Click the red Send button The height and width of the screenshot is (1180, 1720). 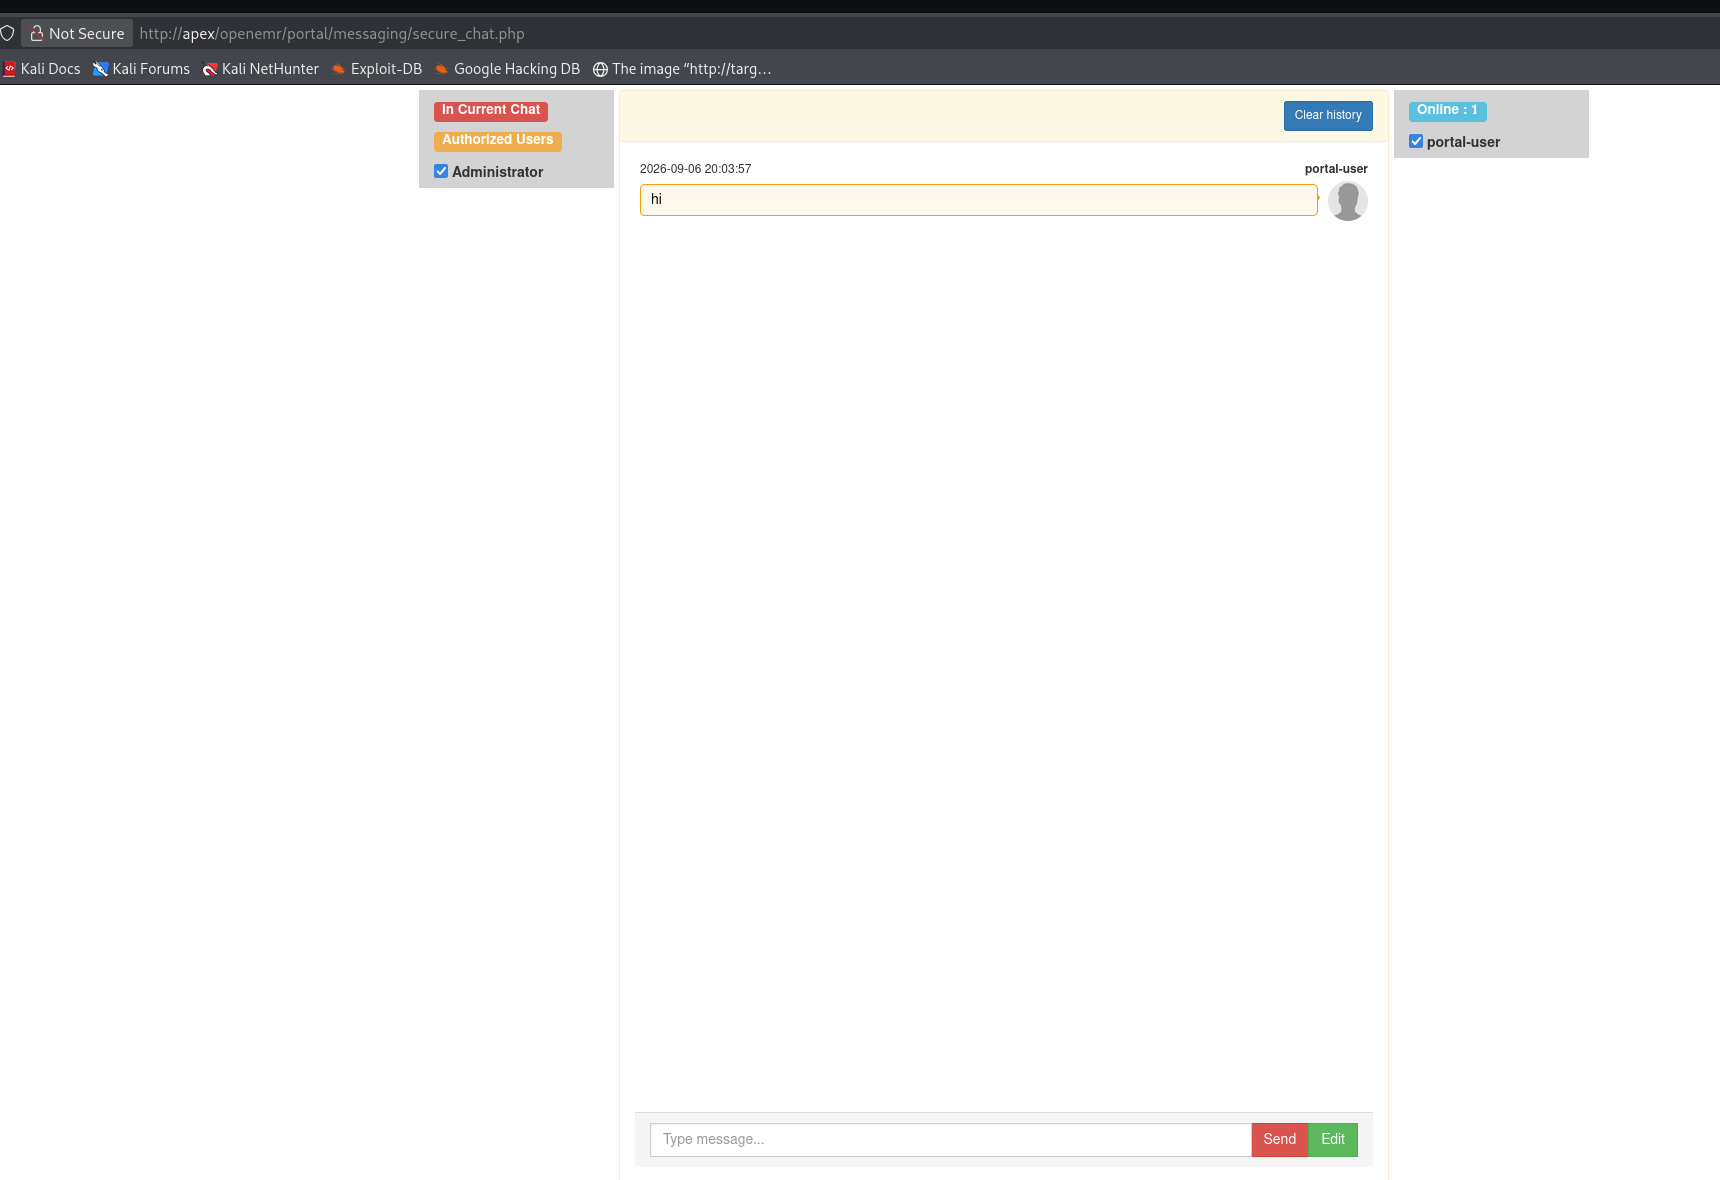[x=1279, y=1140]
